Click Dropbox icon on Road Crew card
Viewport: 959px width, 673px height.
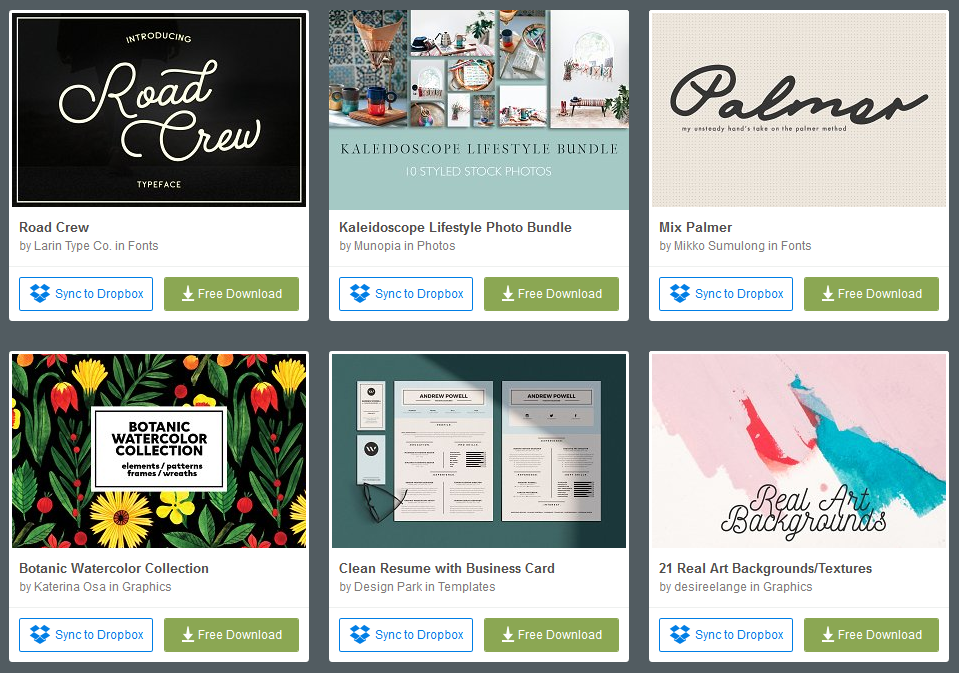40,294
